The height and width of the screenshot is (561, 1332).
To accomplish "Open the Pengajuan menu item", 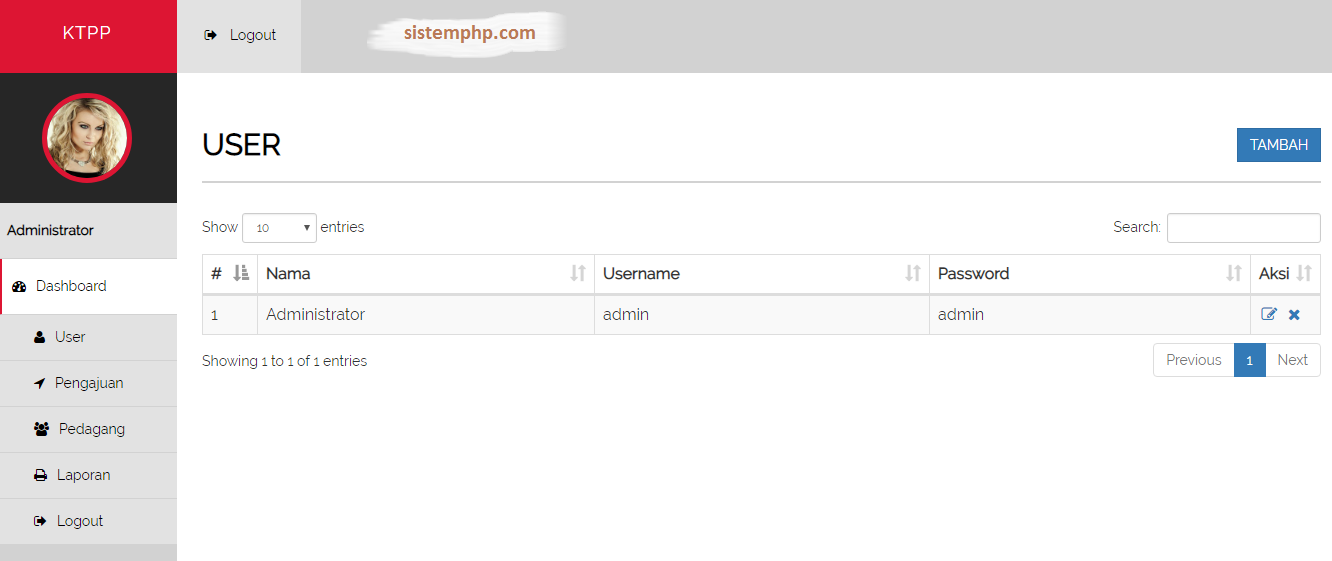I will pos(89,383).
